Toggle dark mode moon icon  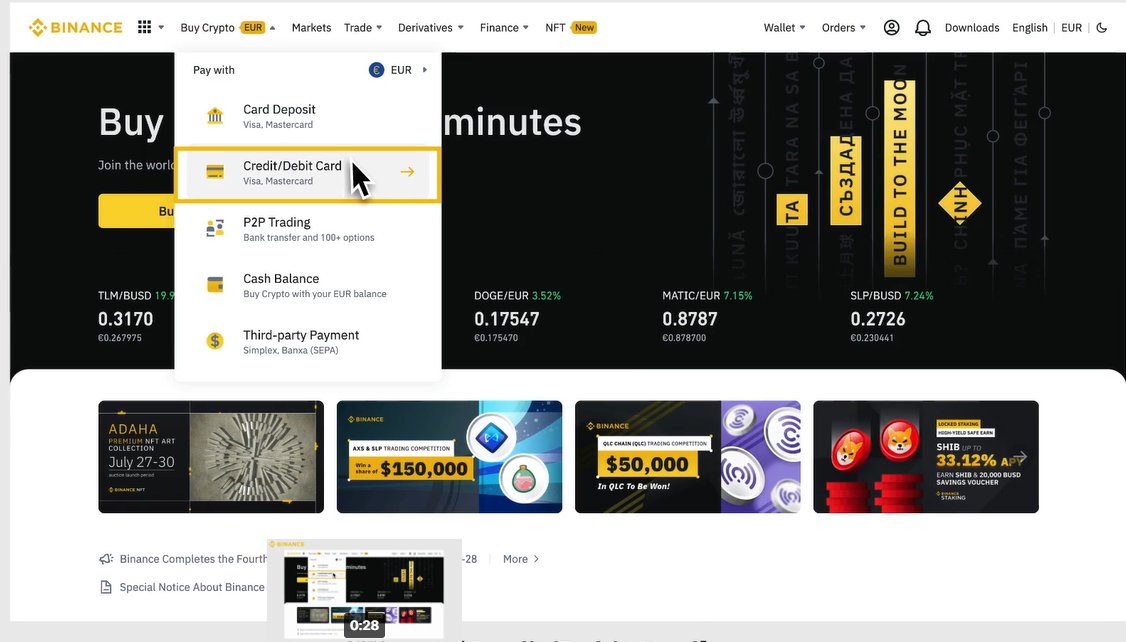1102,27
